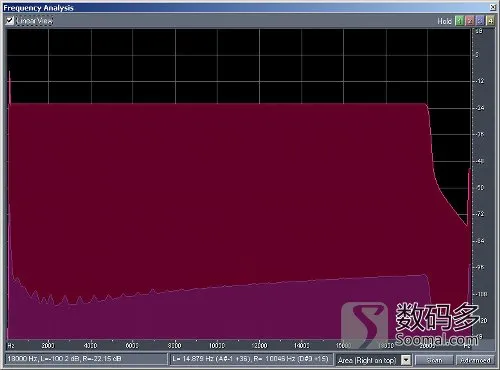Click the Linear View label text
Screen dimensions: 500x370
34,21
